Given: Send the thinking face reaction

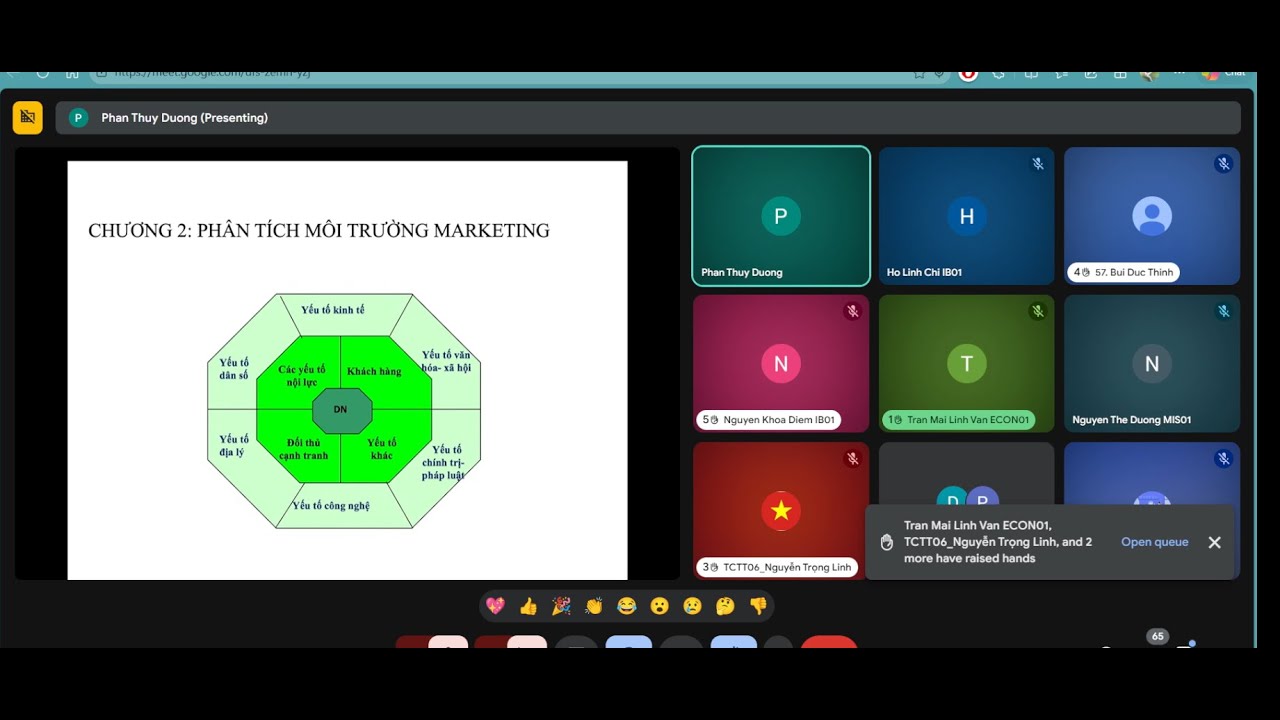Looking at the screenshot, I should [725, 606].
